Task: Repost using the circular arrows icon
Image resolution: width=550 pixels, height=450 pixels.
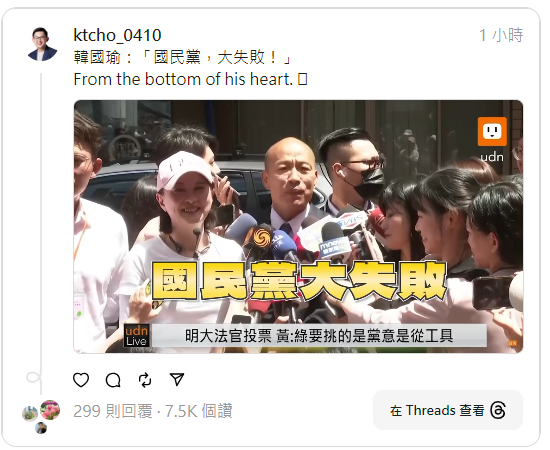Action: 145,380
